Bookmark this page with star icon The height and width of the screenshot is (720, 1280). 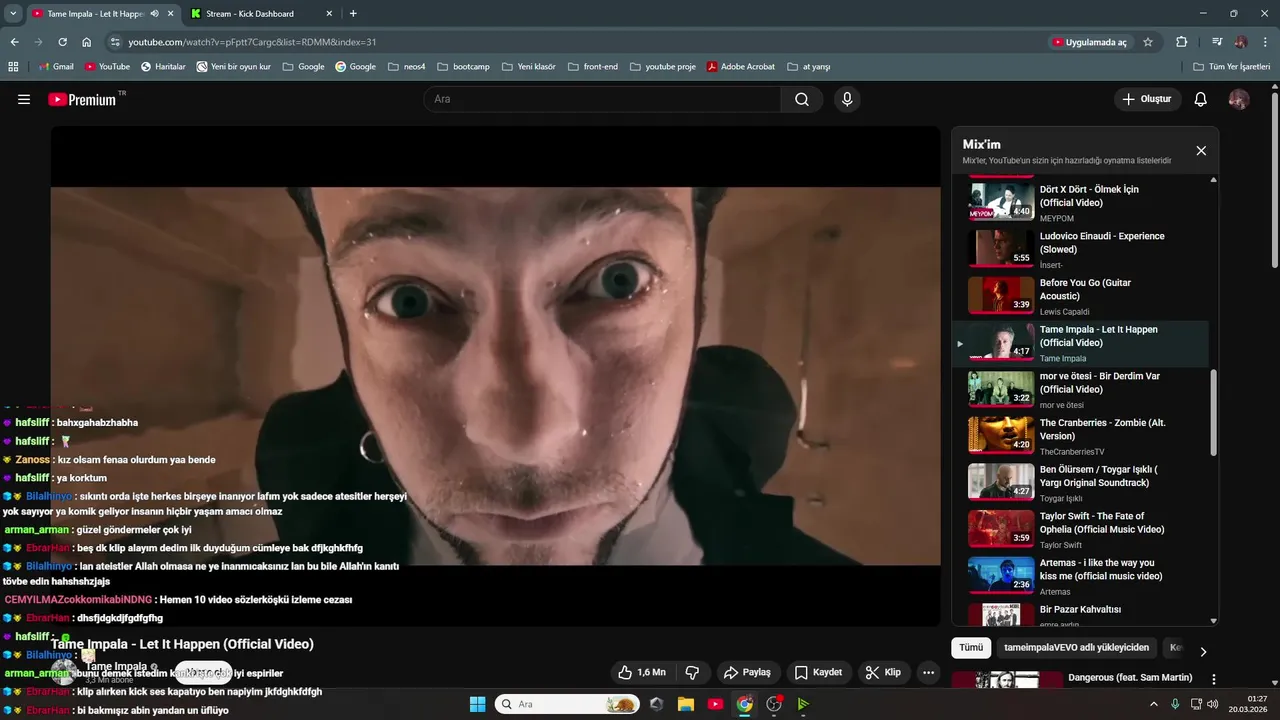coord(1148,42)
